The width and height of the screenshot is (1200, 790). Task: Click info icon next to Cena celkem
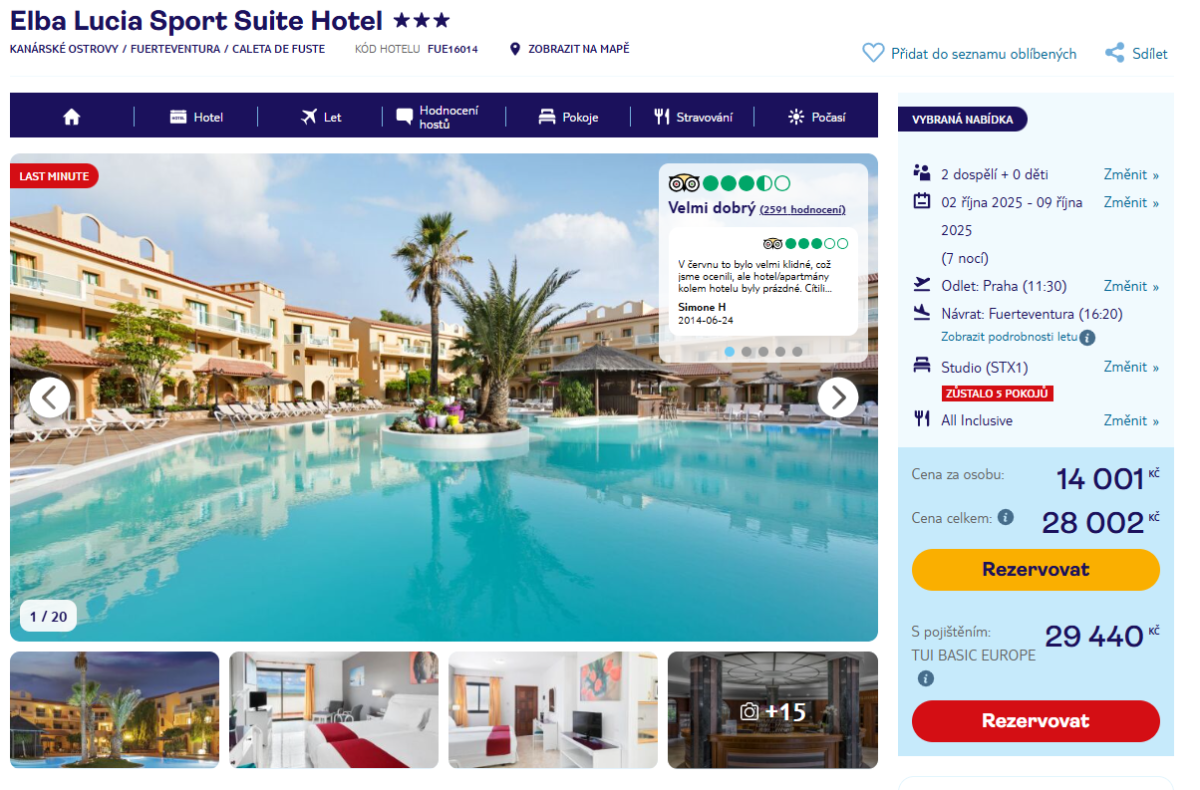coord(1006,517)
